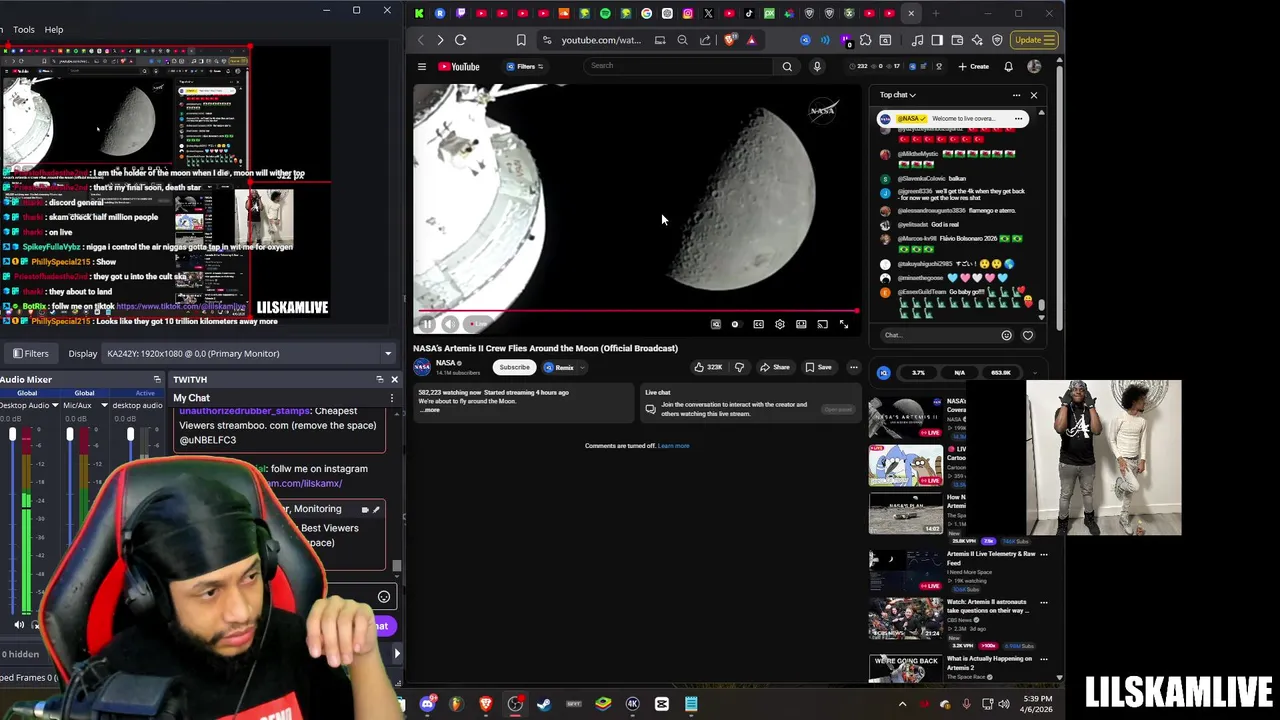
Task: Open the YouTube Create menu
Action: 973,67
